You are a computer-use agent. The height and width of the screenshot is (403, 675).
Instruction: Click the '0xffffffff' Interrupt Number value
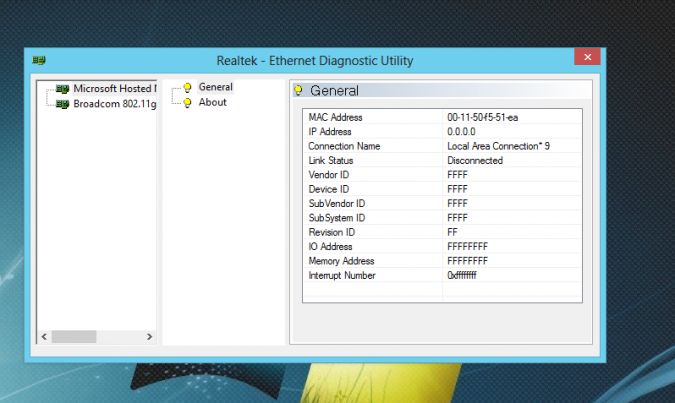pos(462,275)
